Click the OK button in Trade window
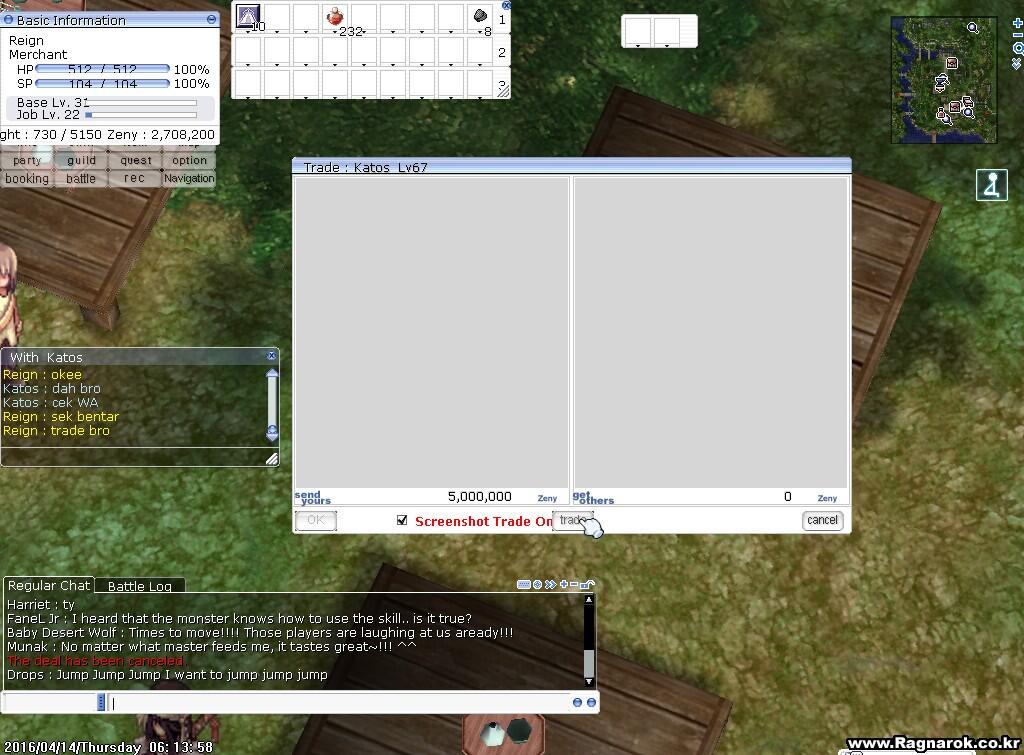 point(315,521)
